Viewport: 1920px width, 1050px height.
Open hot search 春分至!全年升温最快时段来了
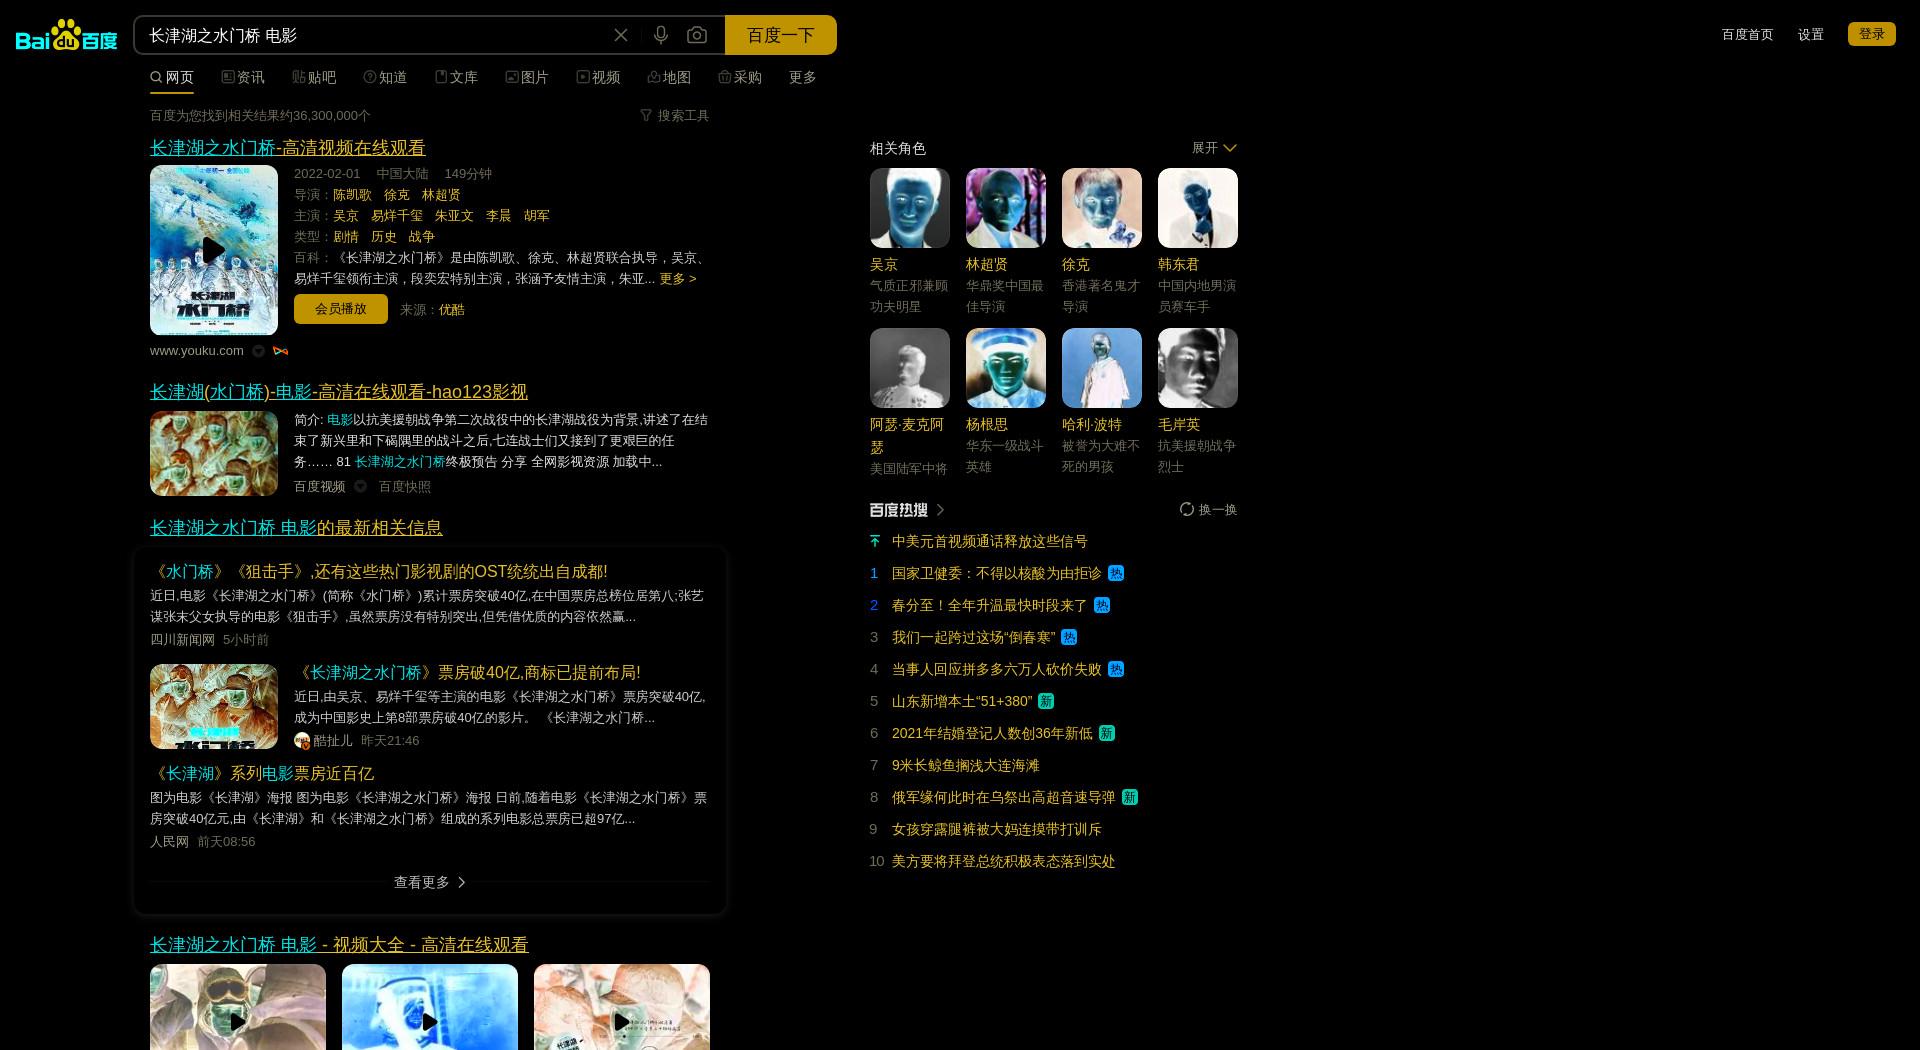989,605
